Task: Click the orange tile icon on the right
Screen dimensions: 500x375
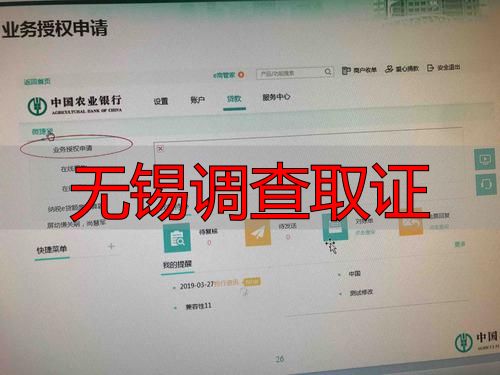Action: tap(410, 222)
